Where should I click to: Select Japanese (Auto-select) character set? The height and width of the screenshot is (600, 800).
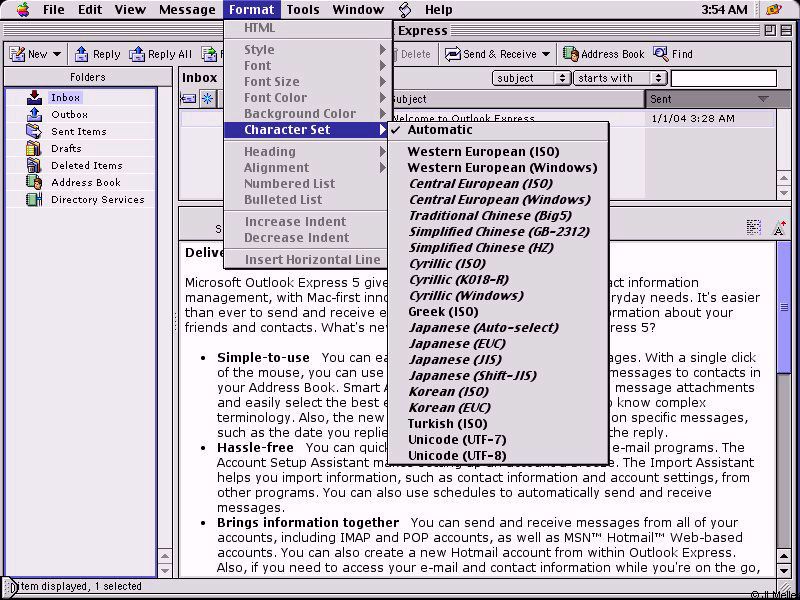pyautogui.click(x=498, y=327)
